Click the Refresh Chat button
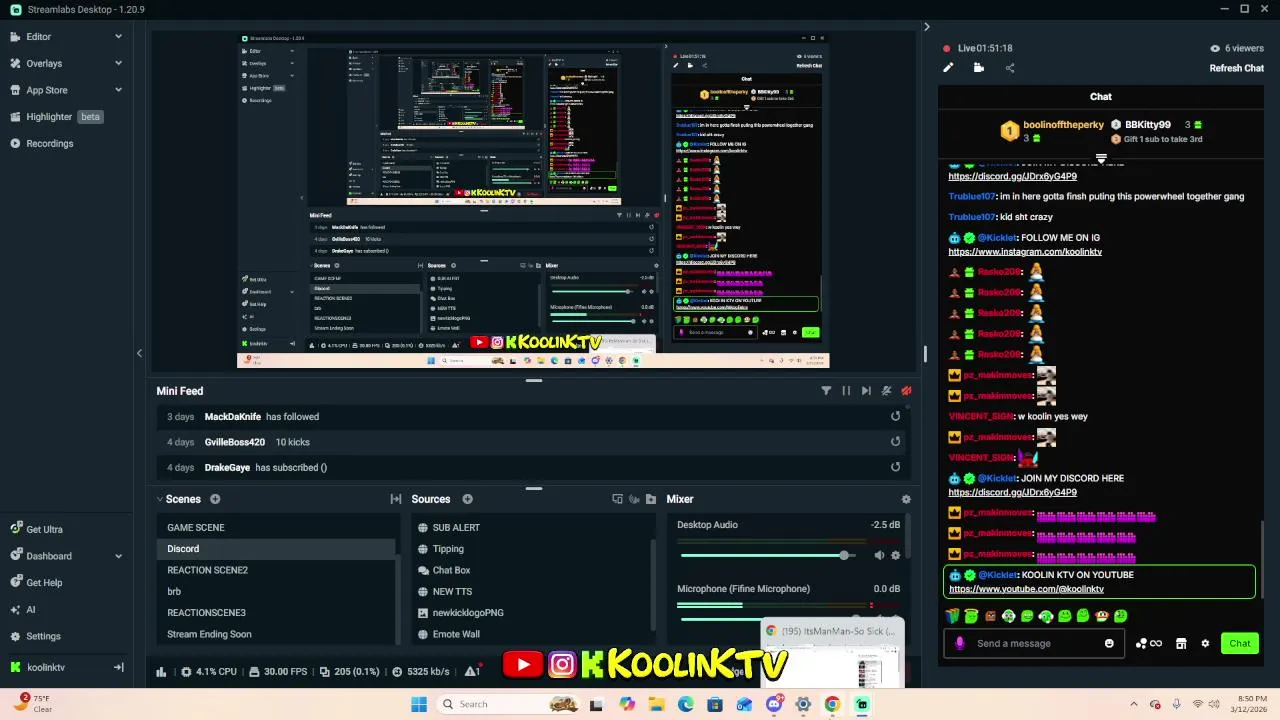Viewport: 1280px width, 720px height. pos(1237,68)
